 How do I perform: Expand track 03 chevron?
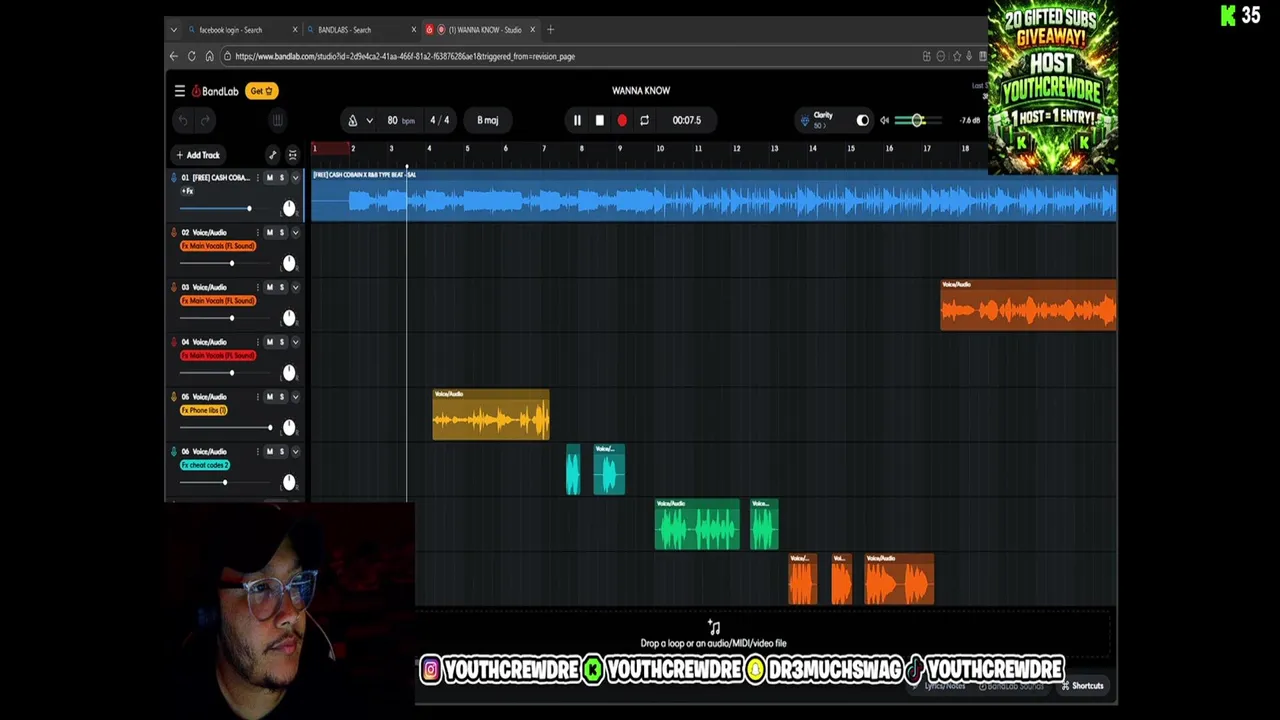pos(295,288)
